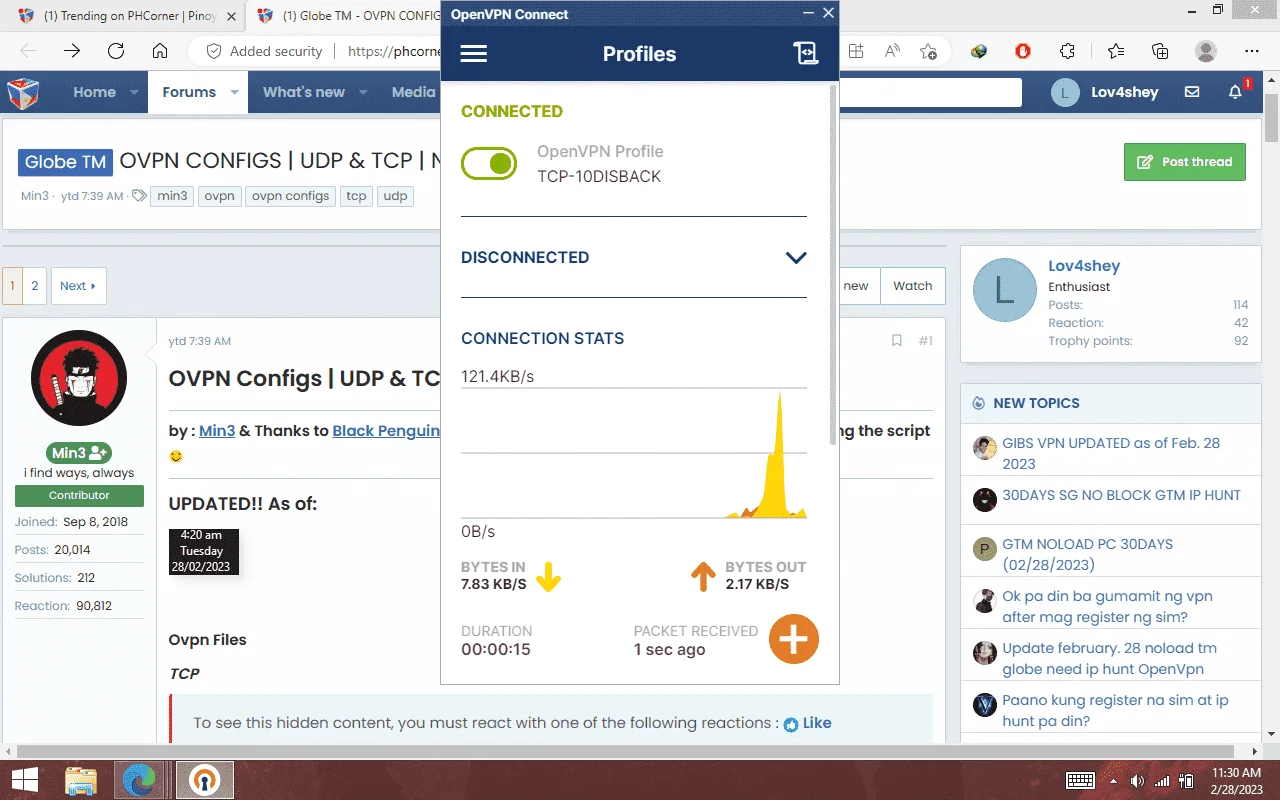Click the orange add profile plus button
Viewport: 1280px width, 800px height.
[x=794, y=639]
